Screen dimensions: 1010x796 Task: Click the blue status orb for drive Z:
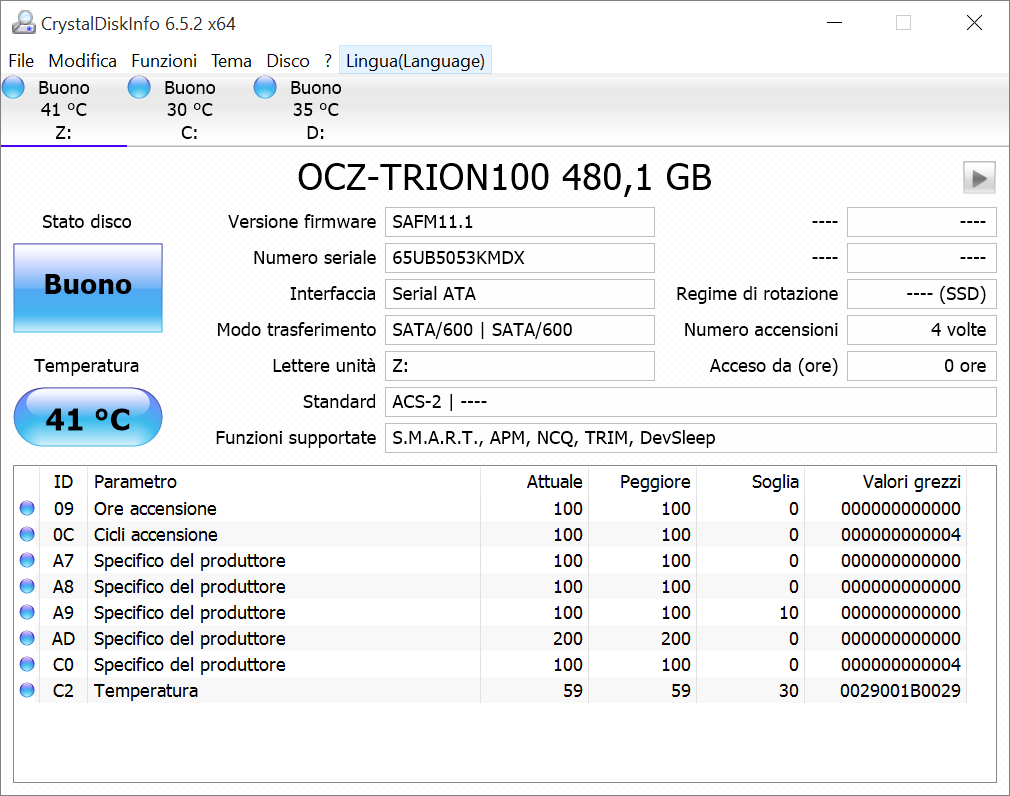point(14,88)
